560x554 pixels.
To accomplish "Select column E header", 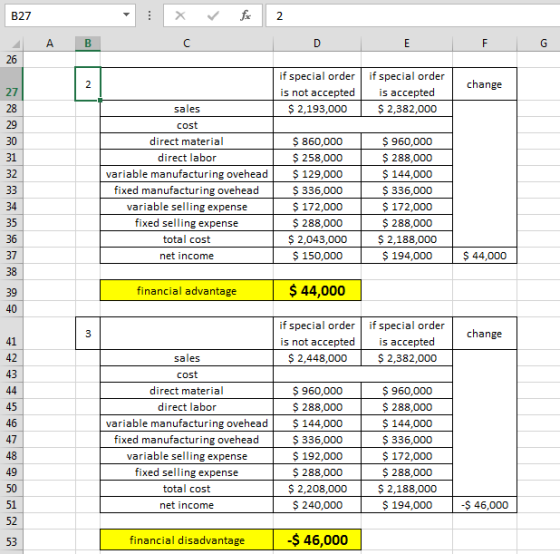I will point(407,44).
